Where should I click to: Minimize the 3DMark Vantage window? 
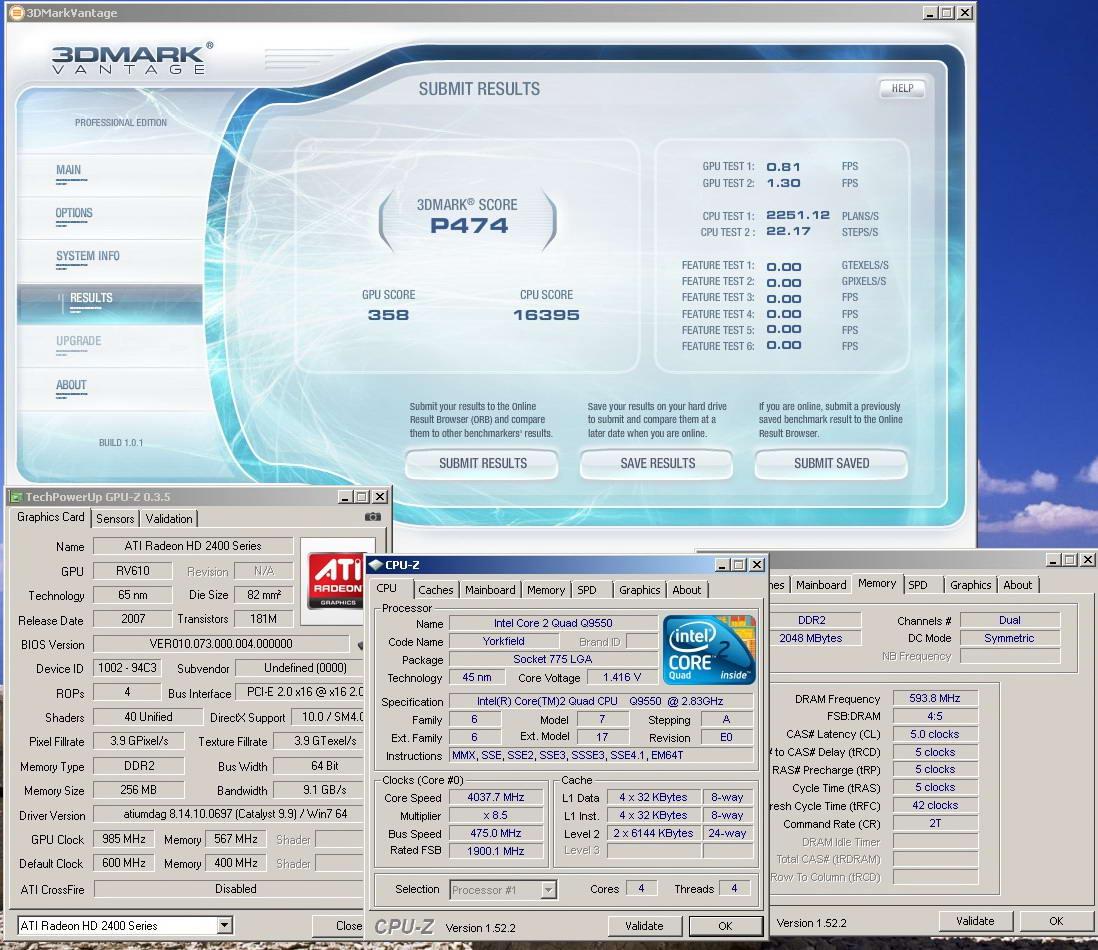point(930,13)
